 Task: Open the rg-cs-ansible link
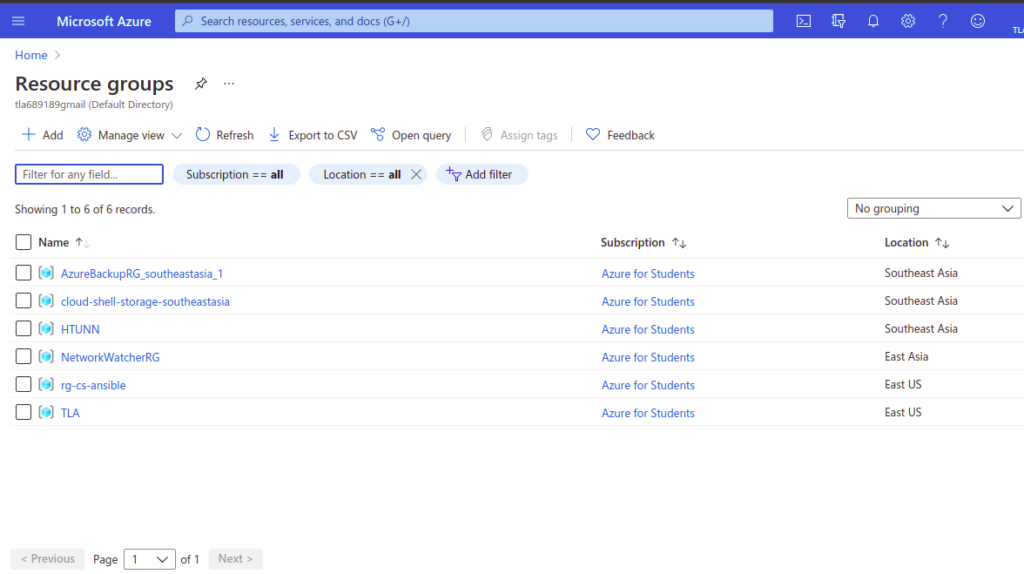[x=93, y=385]
